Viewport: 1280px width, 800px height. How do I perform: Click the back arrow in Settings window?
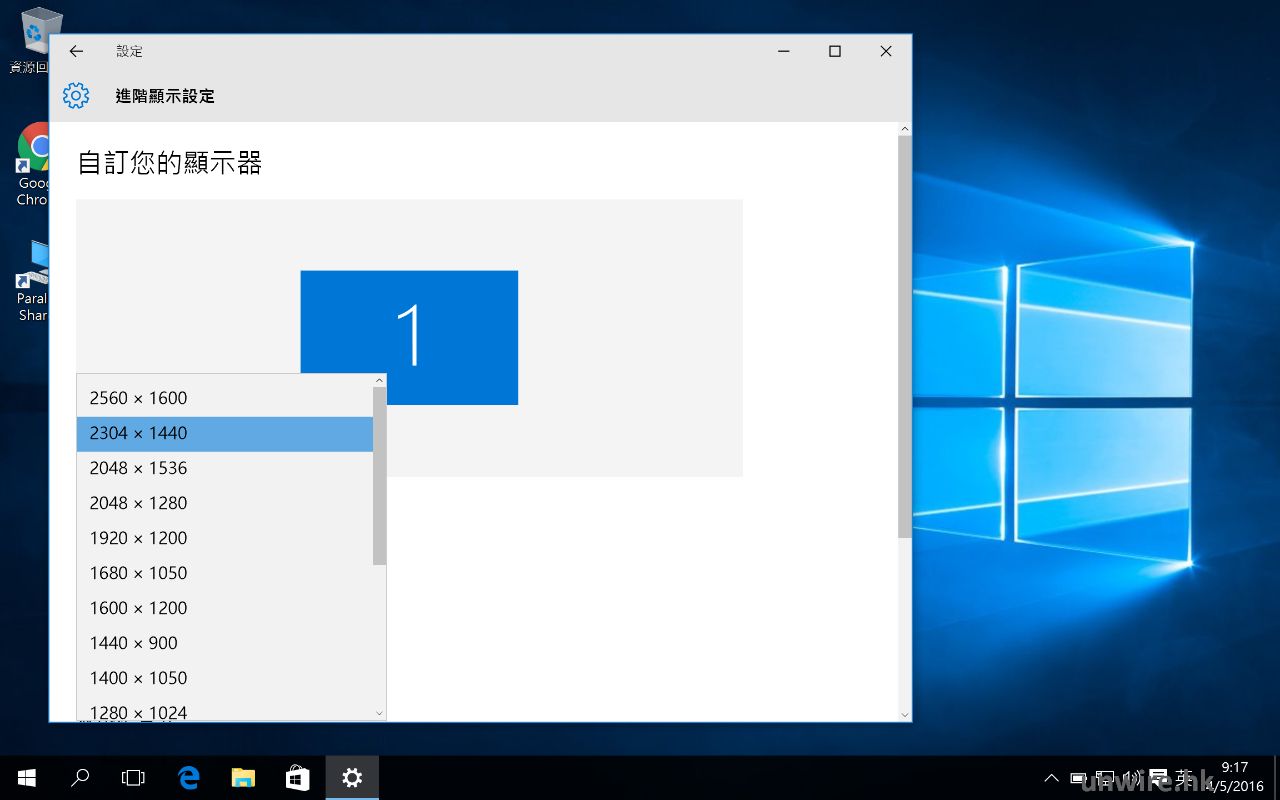click(x=76, y=51)
